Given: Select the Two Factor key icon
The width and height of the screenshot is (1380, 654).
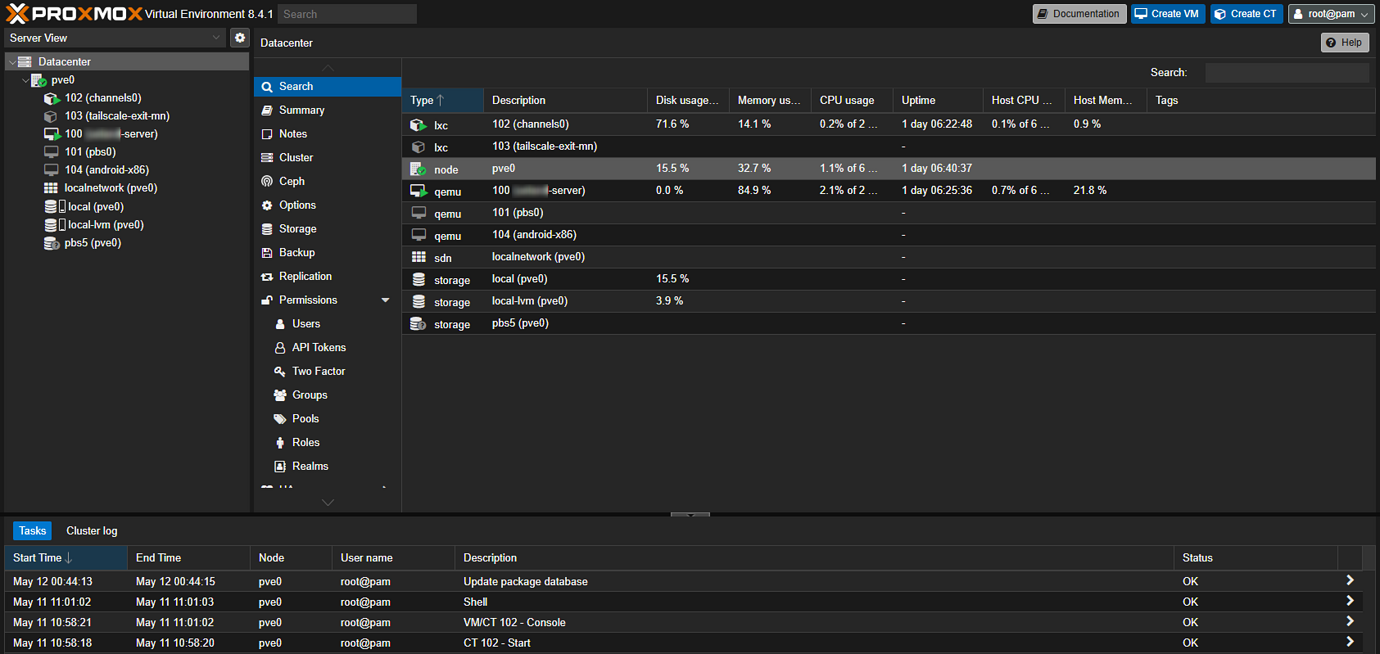Looking at the screenshot, I should pos(280,371).
